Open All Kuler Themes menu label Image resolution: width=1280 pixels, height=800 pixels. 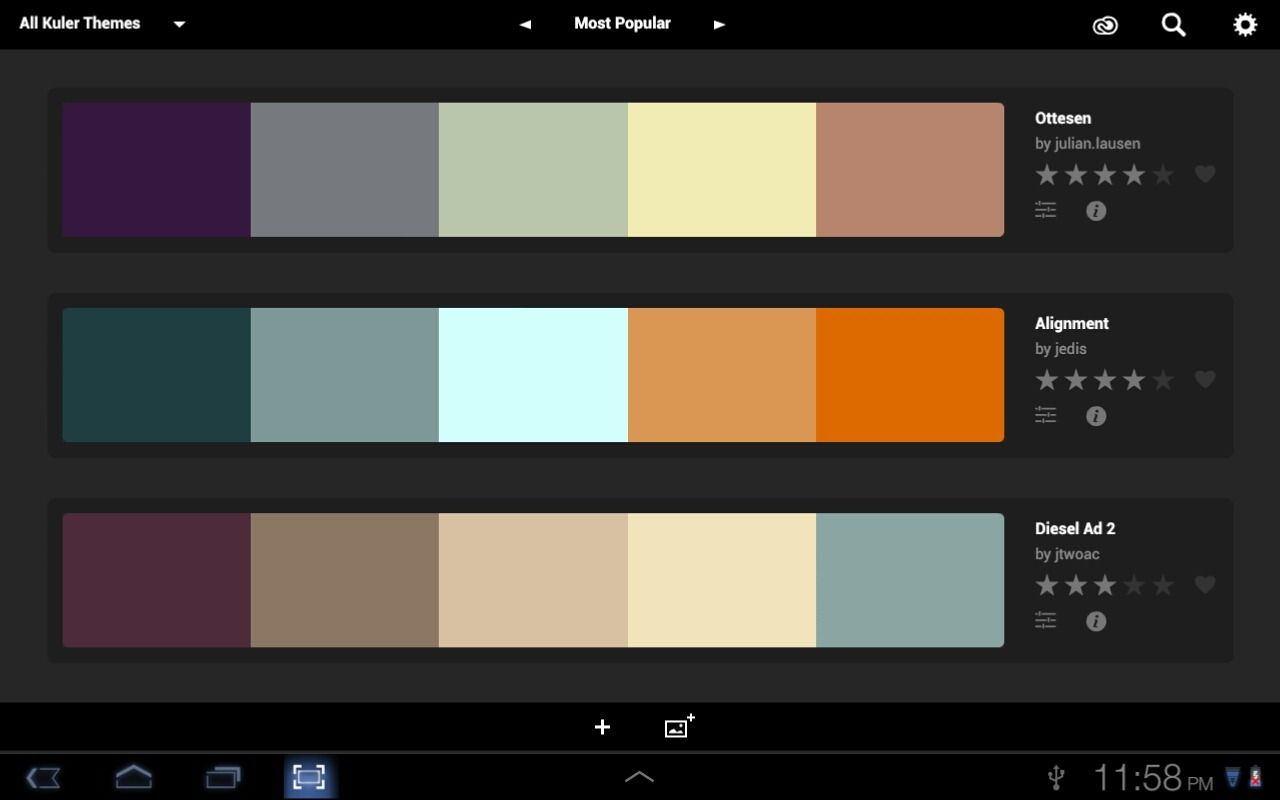pos(79,23)
